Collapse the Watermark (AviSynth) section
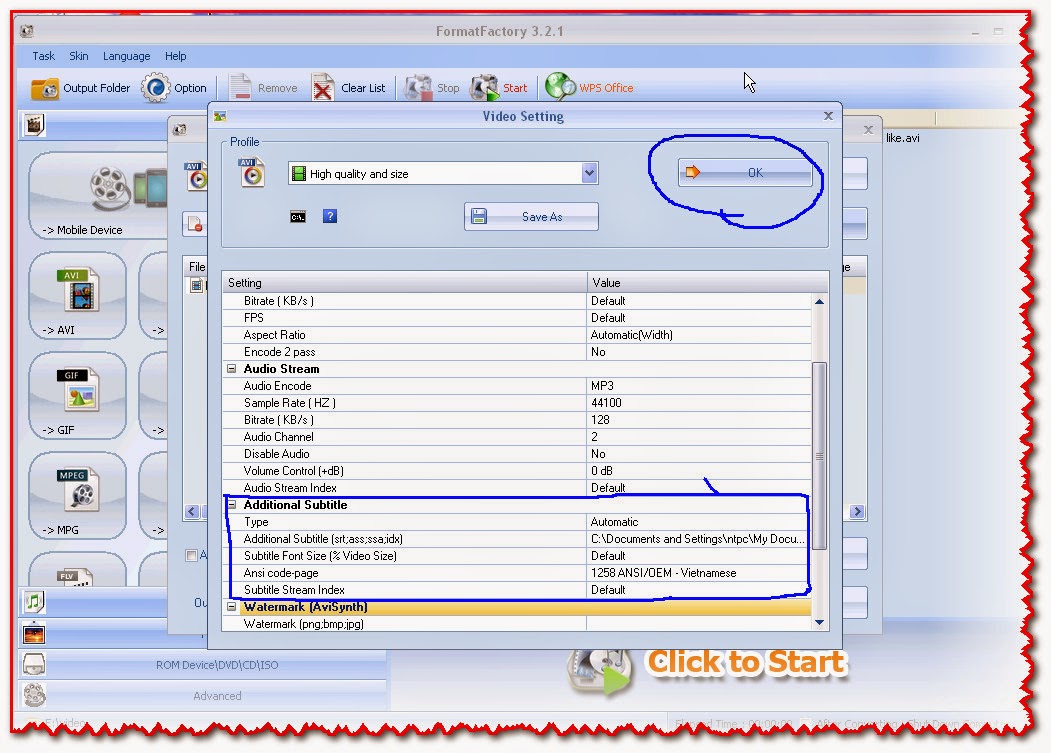This screenshot has height=753, width=1051. pos(231,607)
